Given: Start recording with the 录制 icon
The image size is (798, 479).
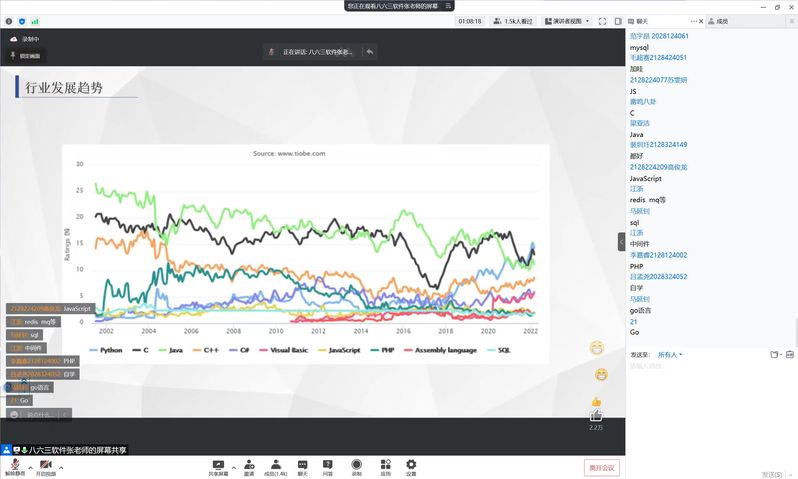Looking at the screenshot, I should 356,465.
